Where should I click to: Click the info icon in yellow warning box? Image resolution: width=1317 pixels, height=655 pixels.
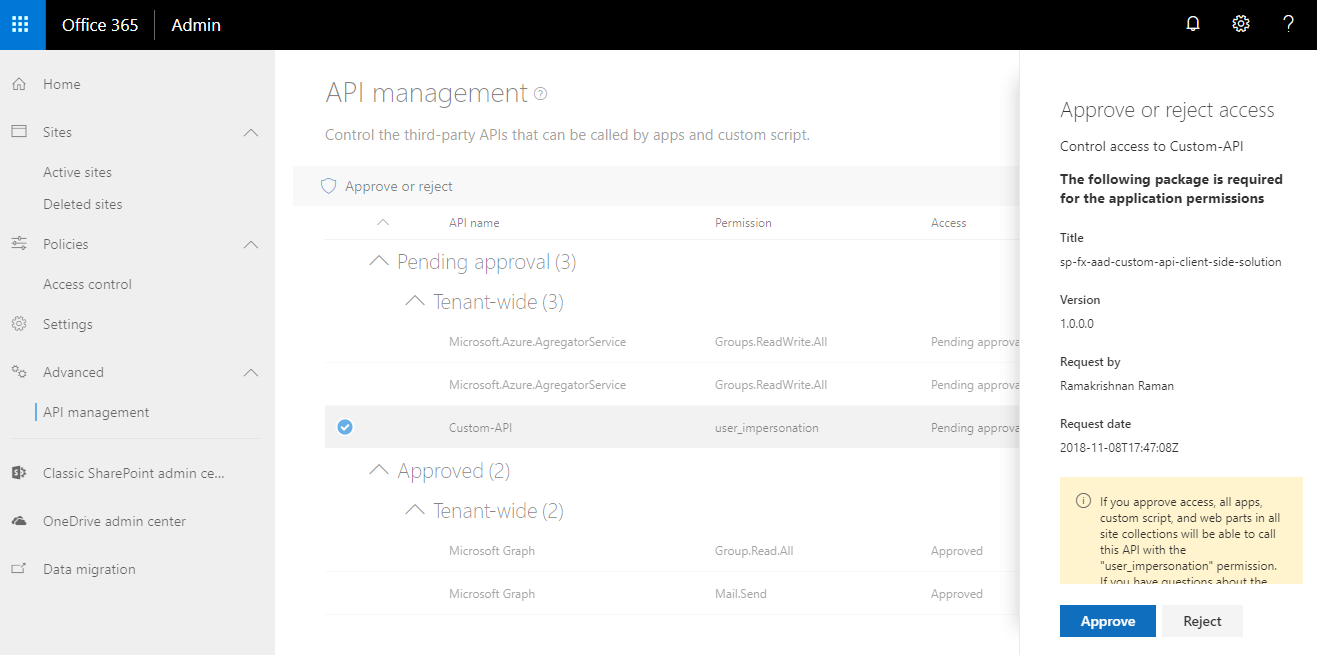1083,501
